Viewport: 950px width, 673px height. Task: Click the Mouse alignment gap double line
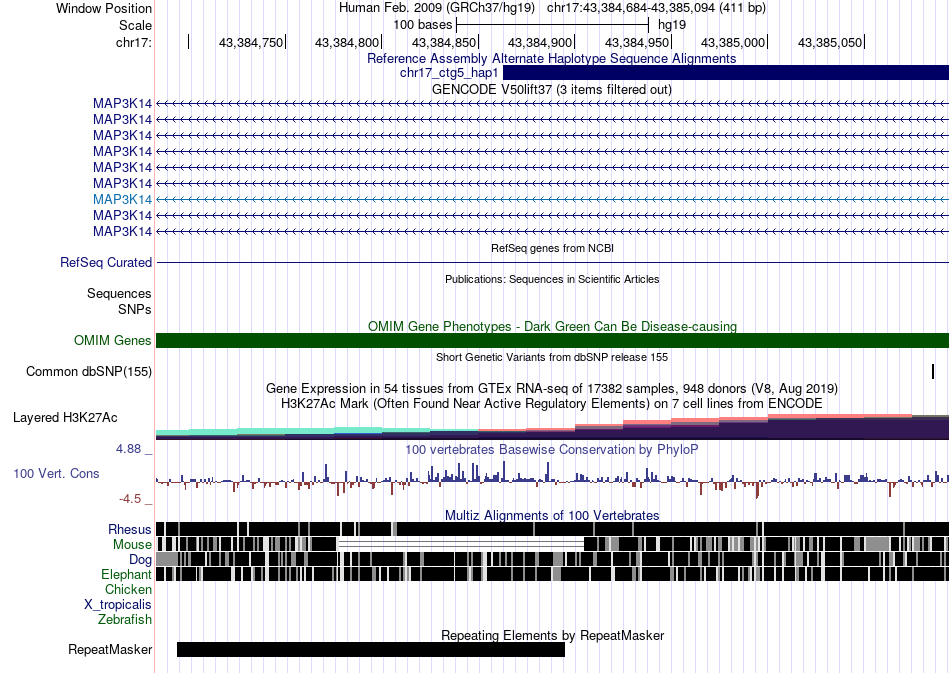460,544
